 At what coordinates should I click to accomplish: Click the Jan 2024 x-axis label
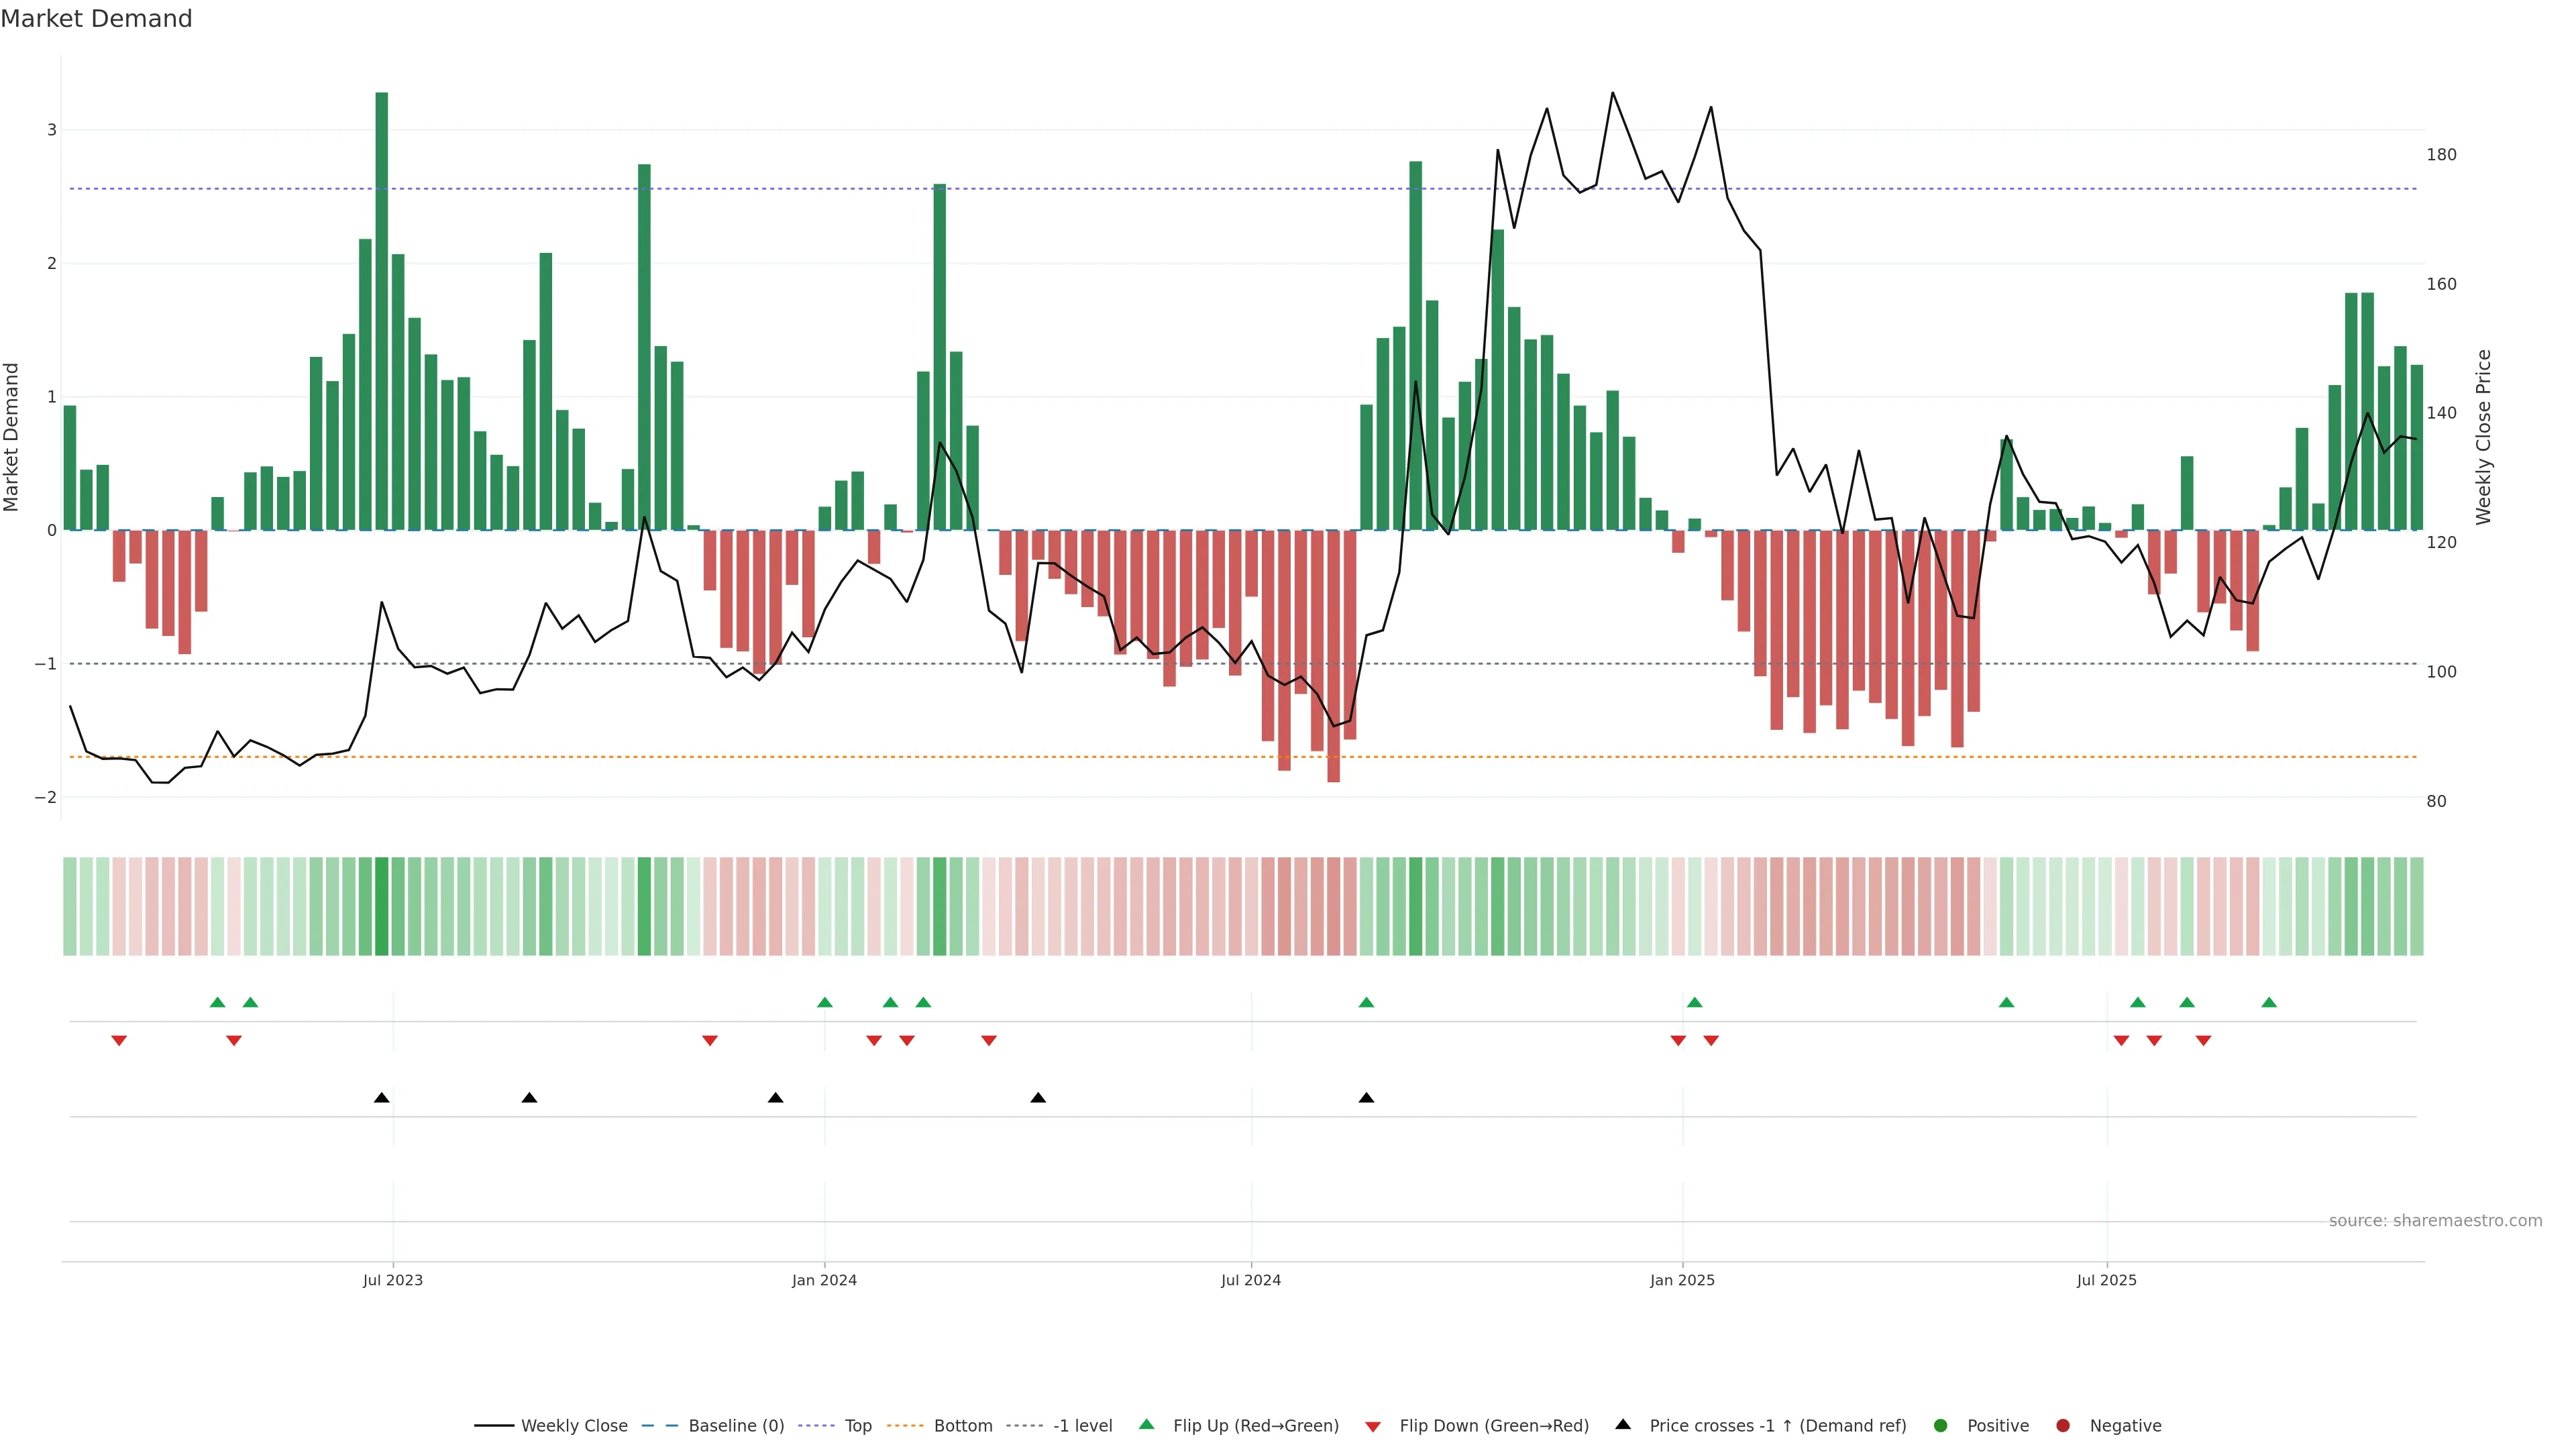(824, 1280)
